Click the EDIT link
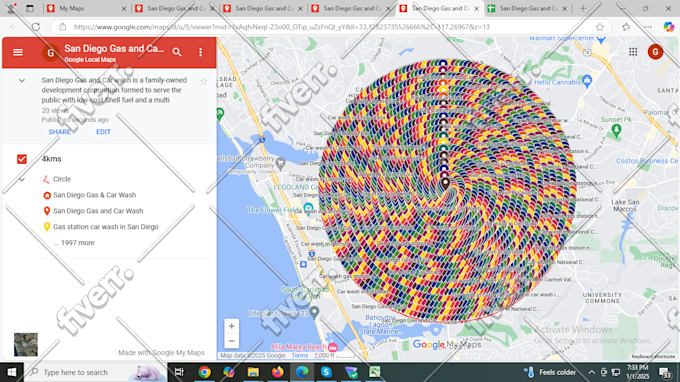The image size is (680, 382). [103, 132]
